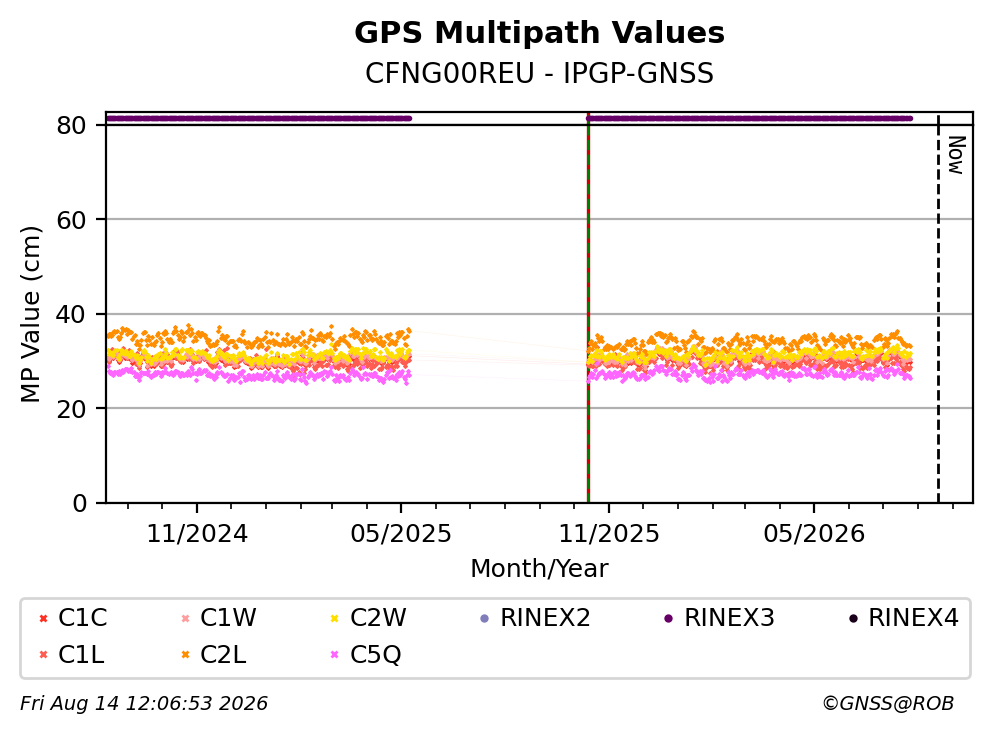The width and height of the screenshot is (993, 734).
Task: Click the 05/2026 axis tick label
Action: click(x=814, y=534)
